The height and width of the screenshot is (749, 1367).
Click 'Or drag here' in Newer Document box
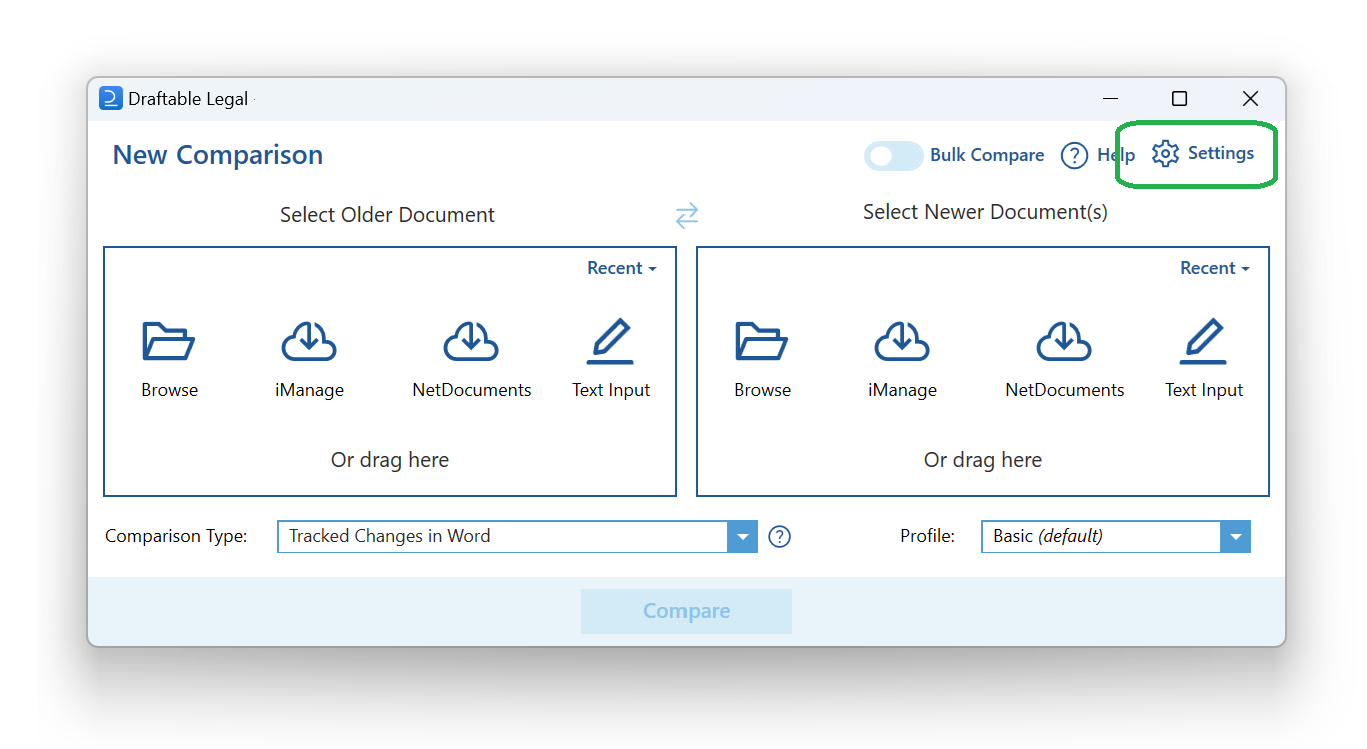click(x=983, y=460)
